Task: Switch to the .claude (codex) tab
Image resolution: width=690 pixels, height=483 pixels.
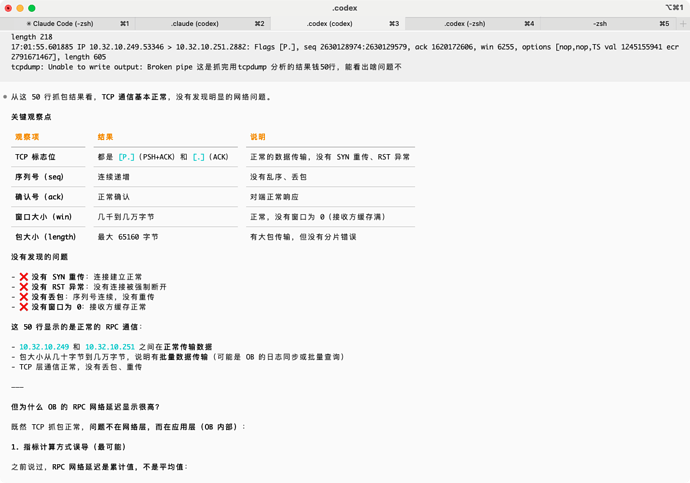Action: point(203,24)
